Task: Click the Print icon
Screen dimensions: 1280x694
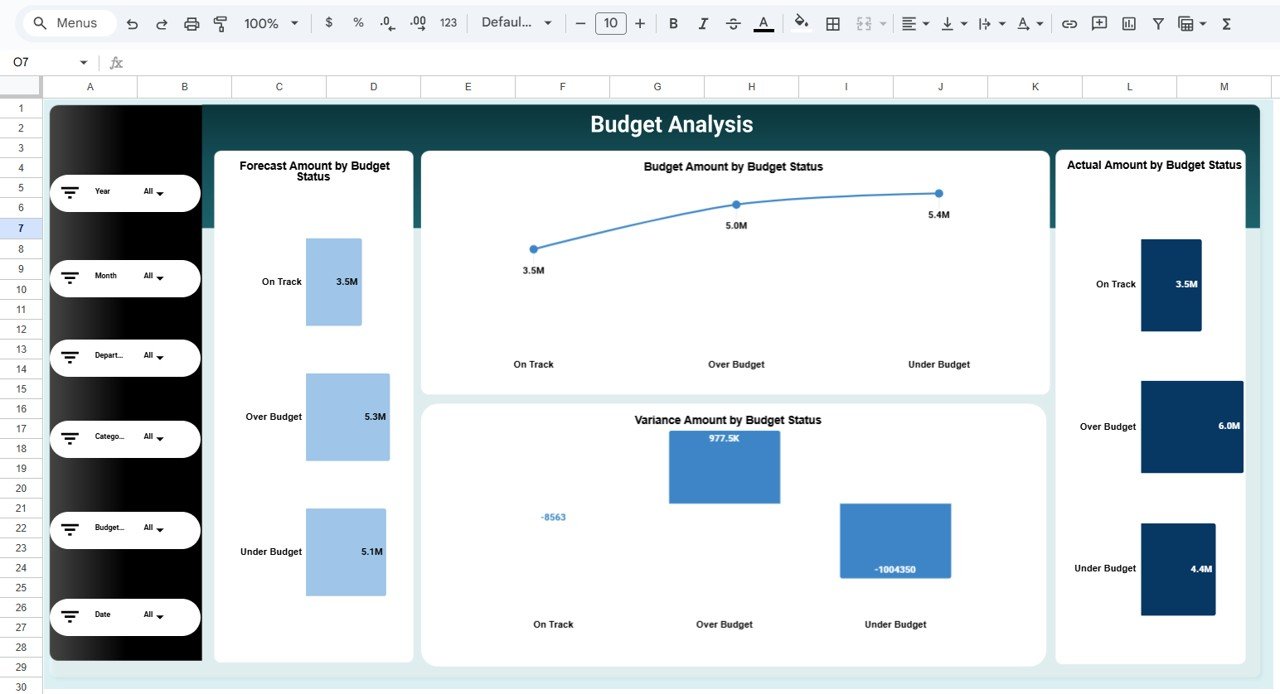Action: [x=192, y=23]
